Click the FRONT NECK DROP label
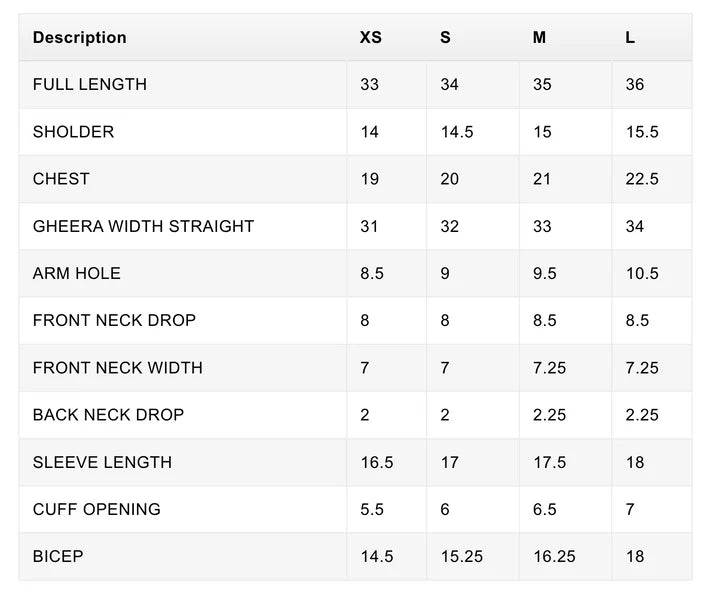This screenshot has height=612, width=713. click(x=114, y=321)
